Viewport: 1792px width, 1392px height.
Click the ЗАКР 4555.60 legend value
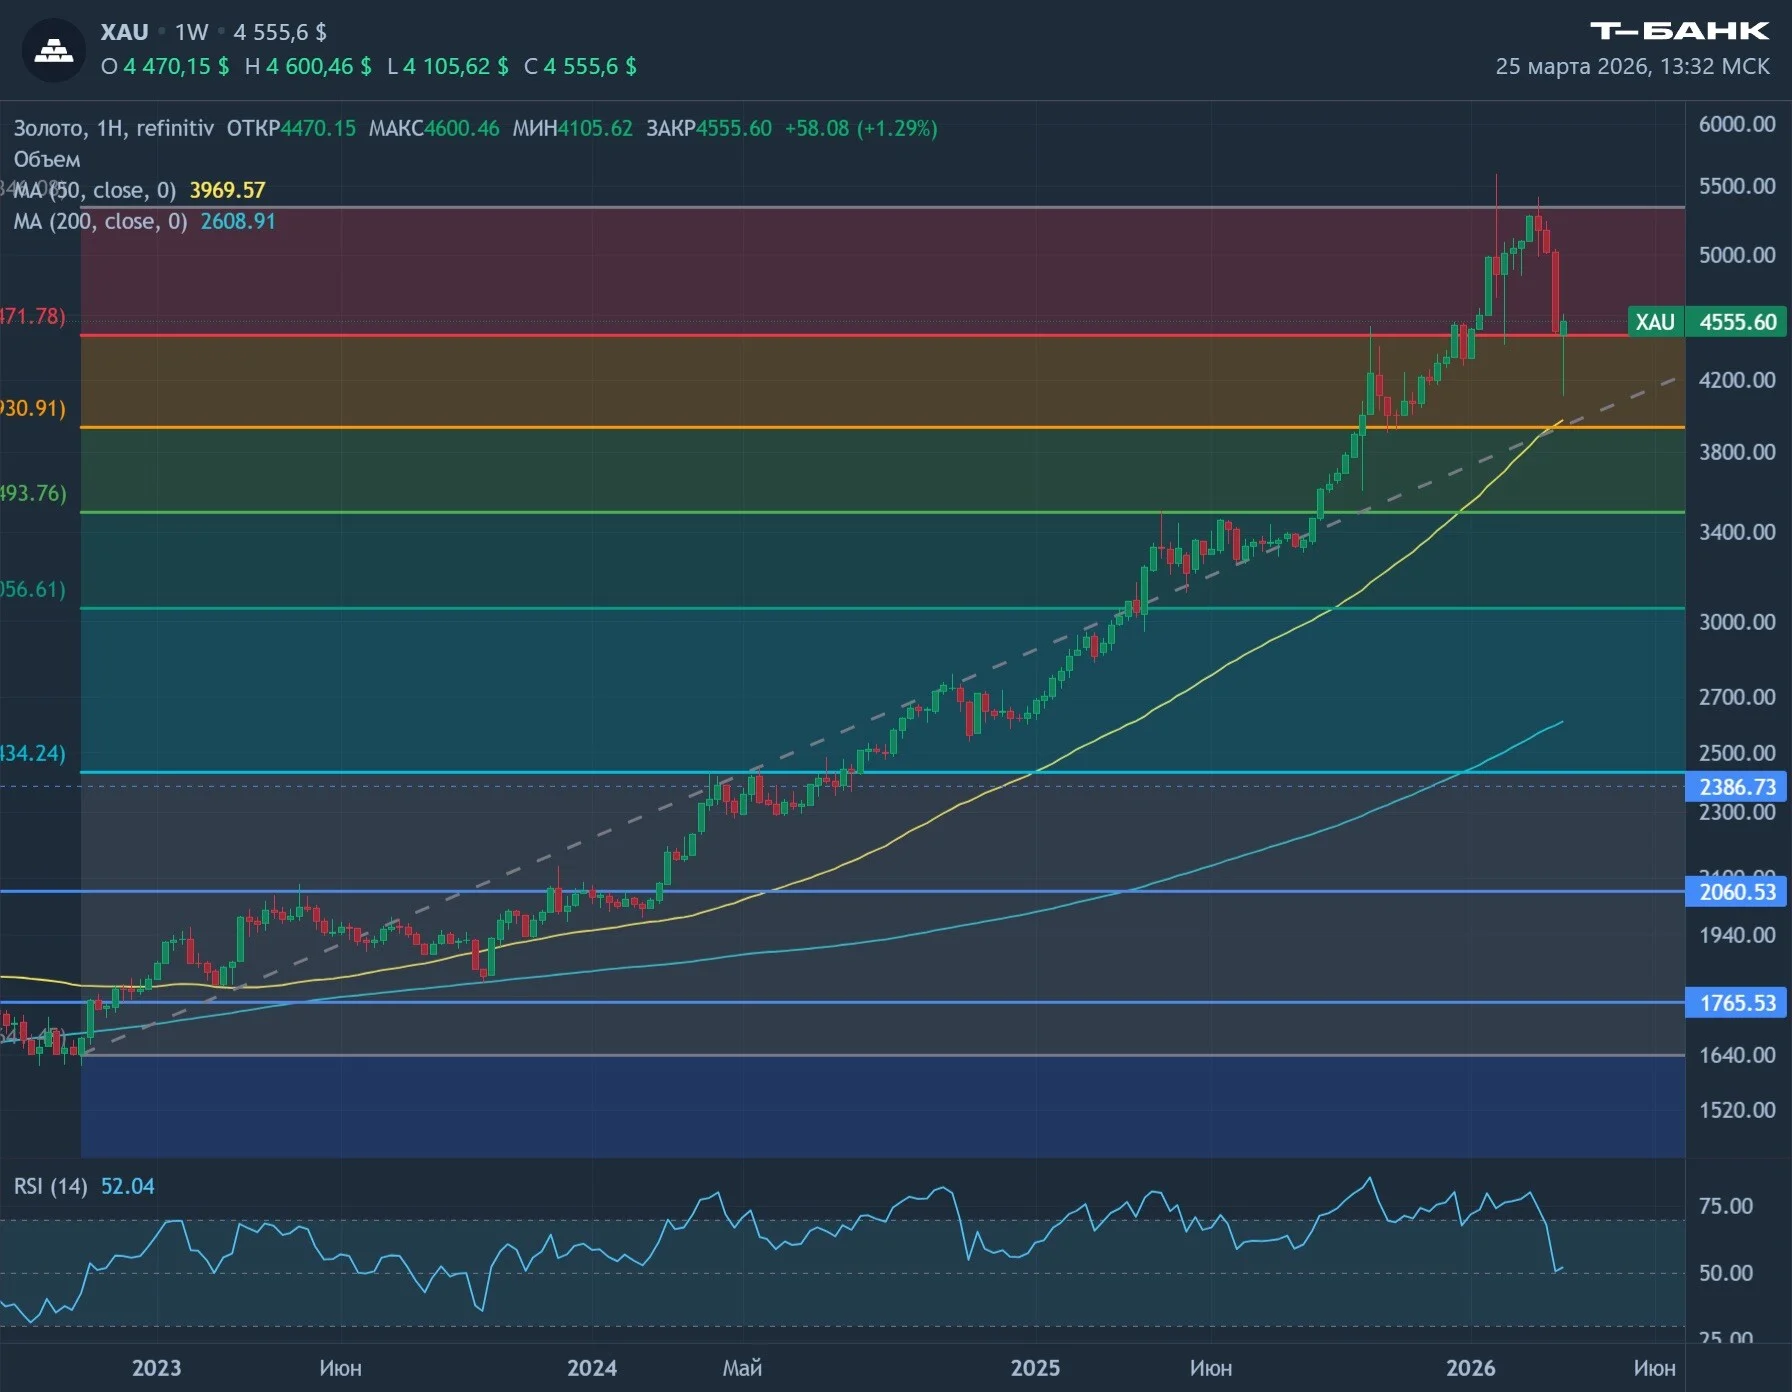tap(709, 128)
